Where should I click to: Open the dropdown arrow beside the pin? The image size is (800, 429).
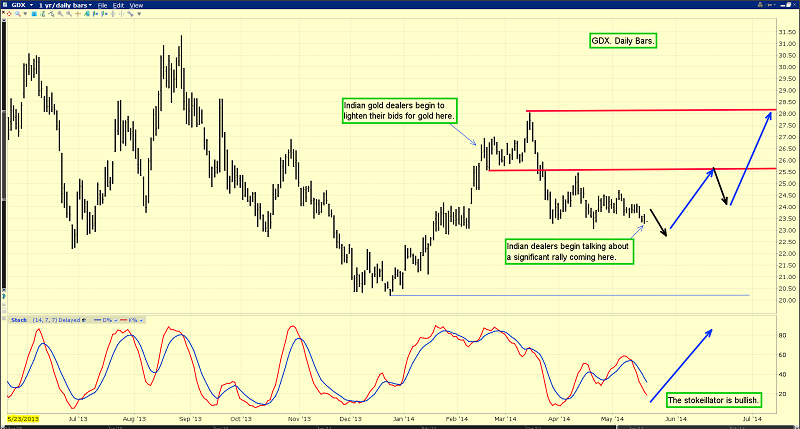coord(774,5)
